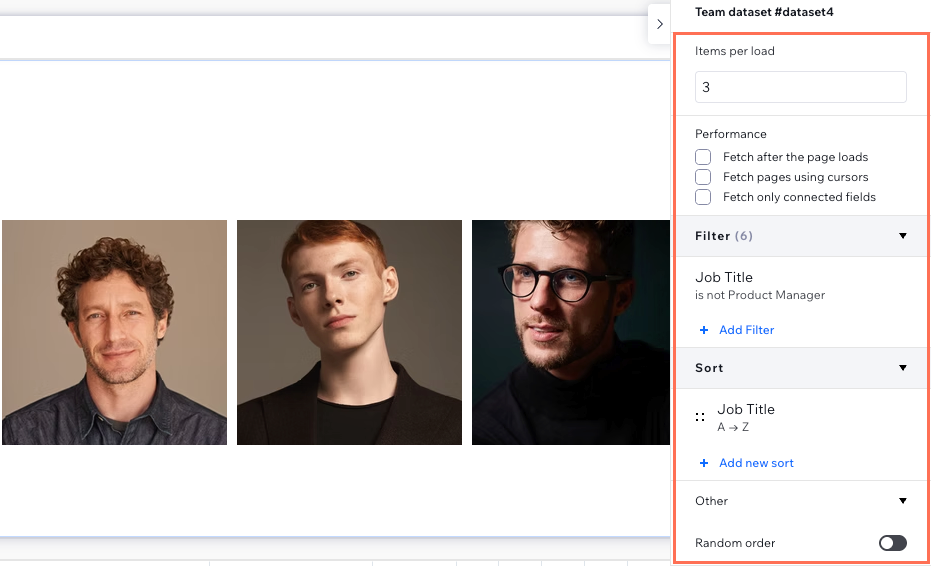The width and height of the screenshot is (931, 566).
Task: Toggle the Random order switch
Action: tap(892, 543)
